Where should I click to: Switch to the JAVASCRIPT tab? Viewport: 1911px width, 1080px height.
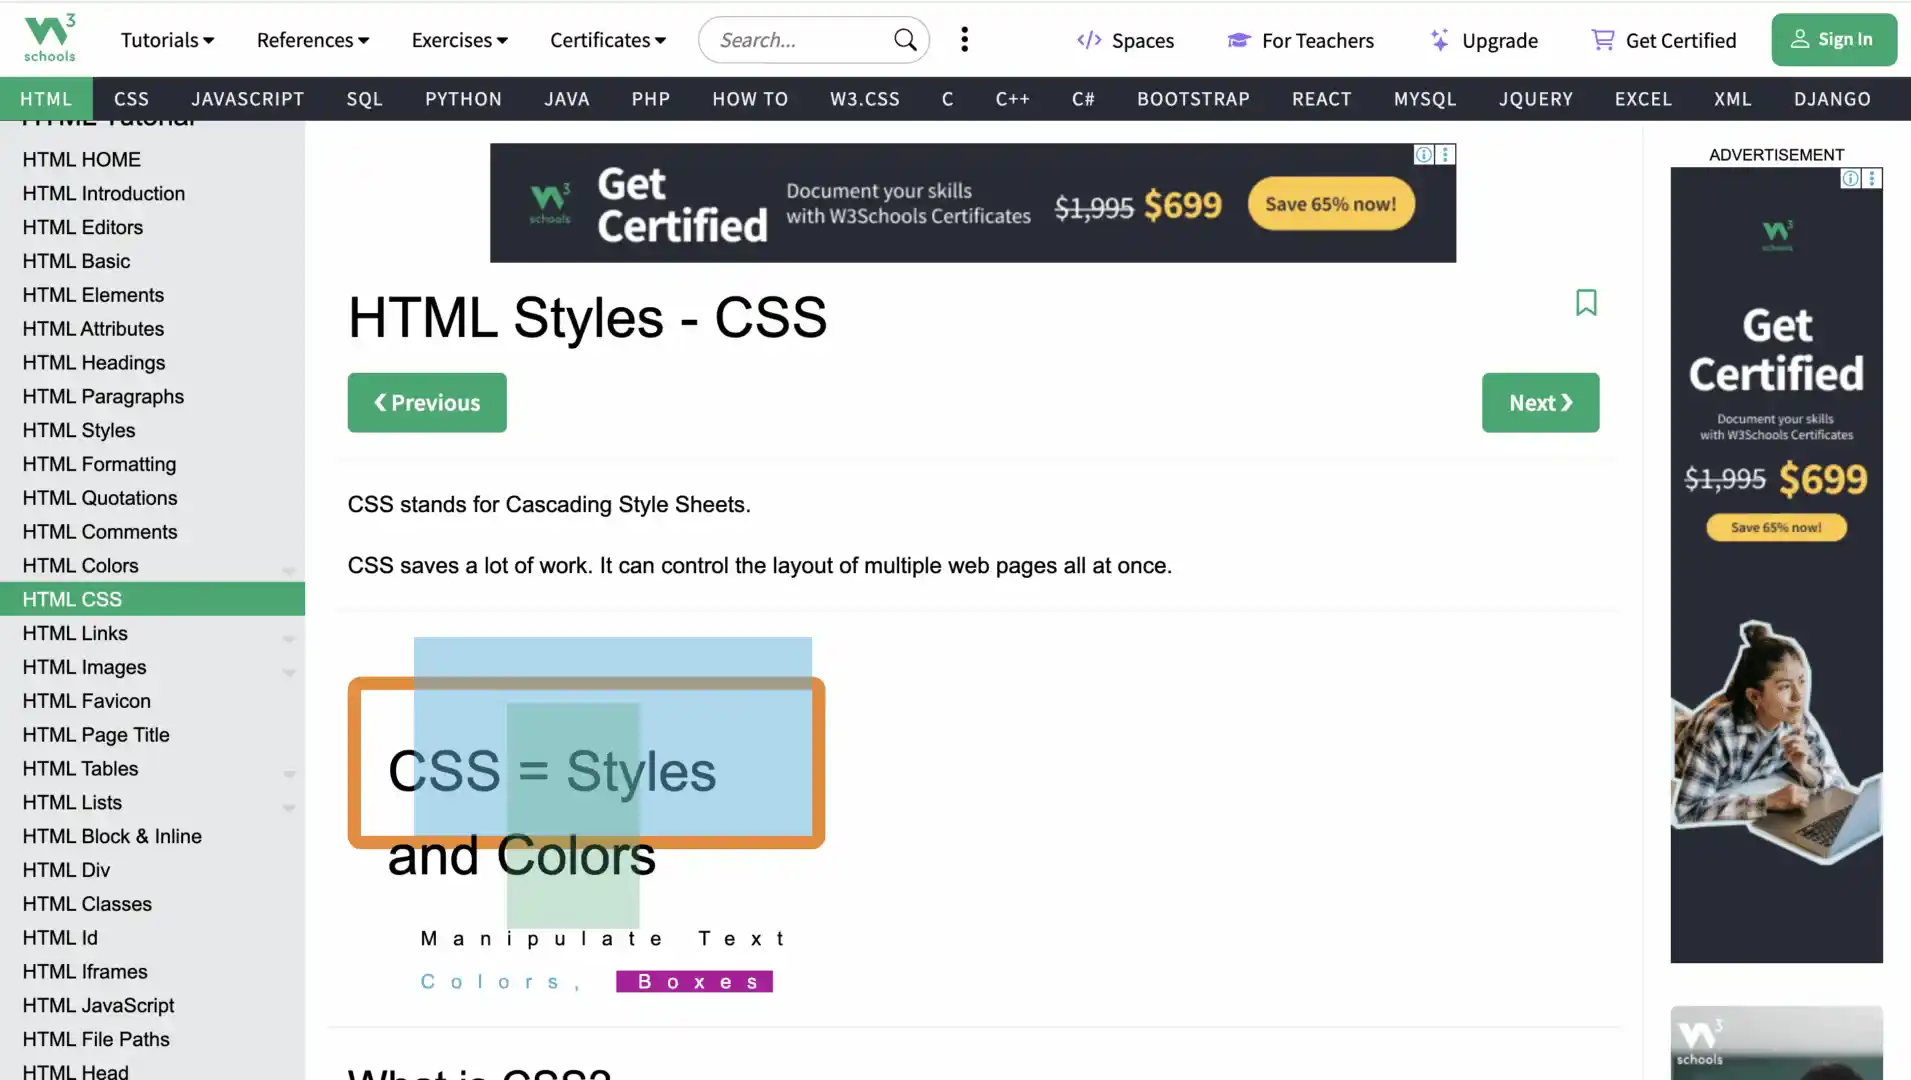point(248,99)
